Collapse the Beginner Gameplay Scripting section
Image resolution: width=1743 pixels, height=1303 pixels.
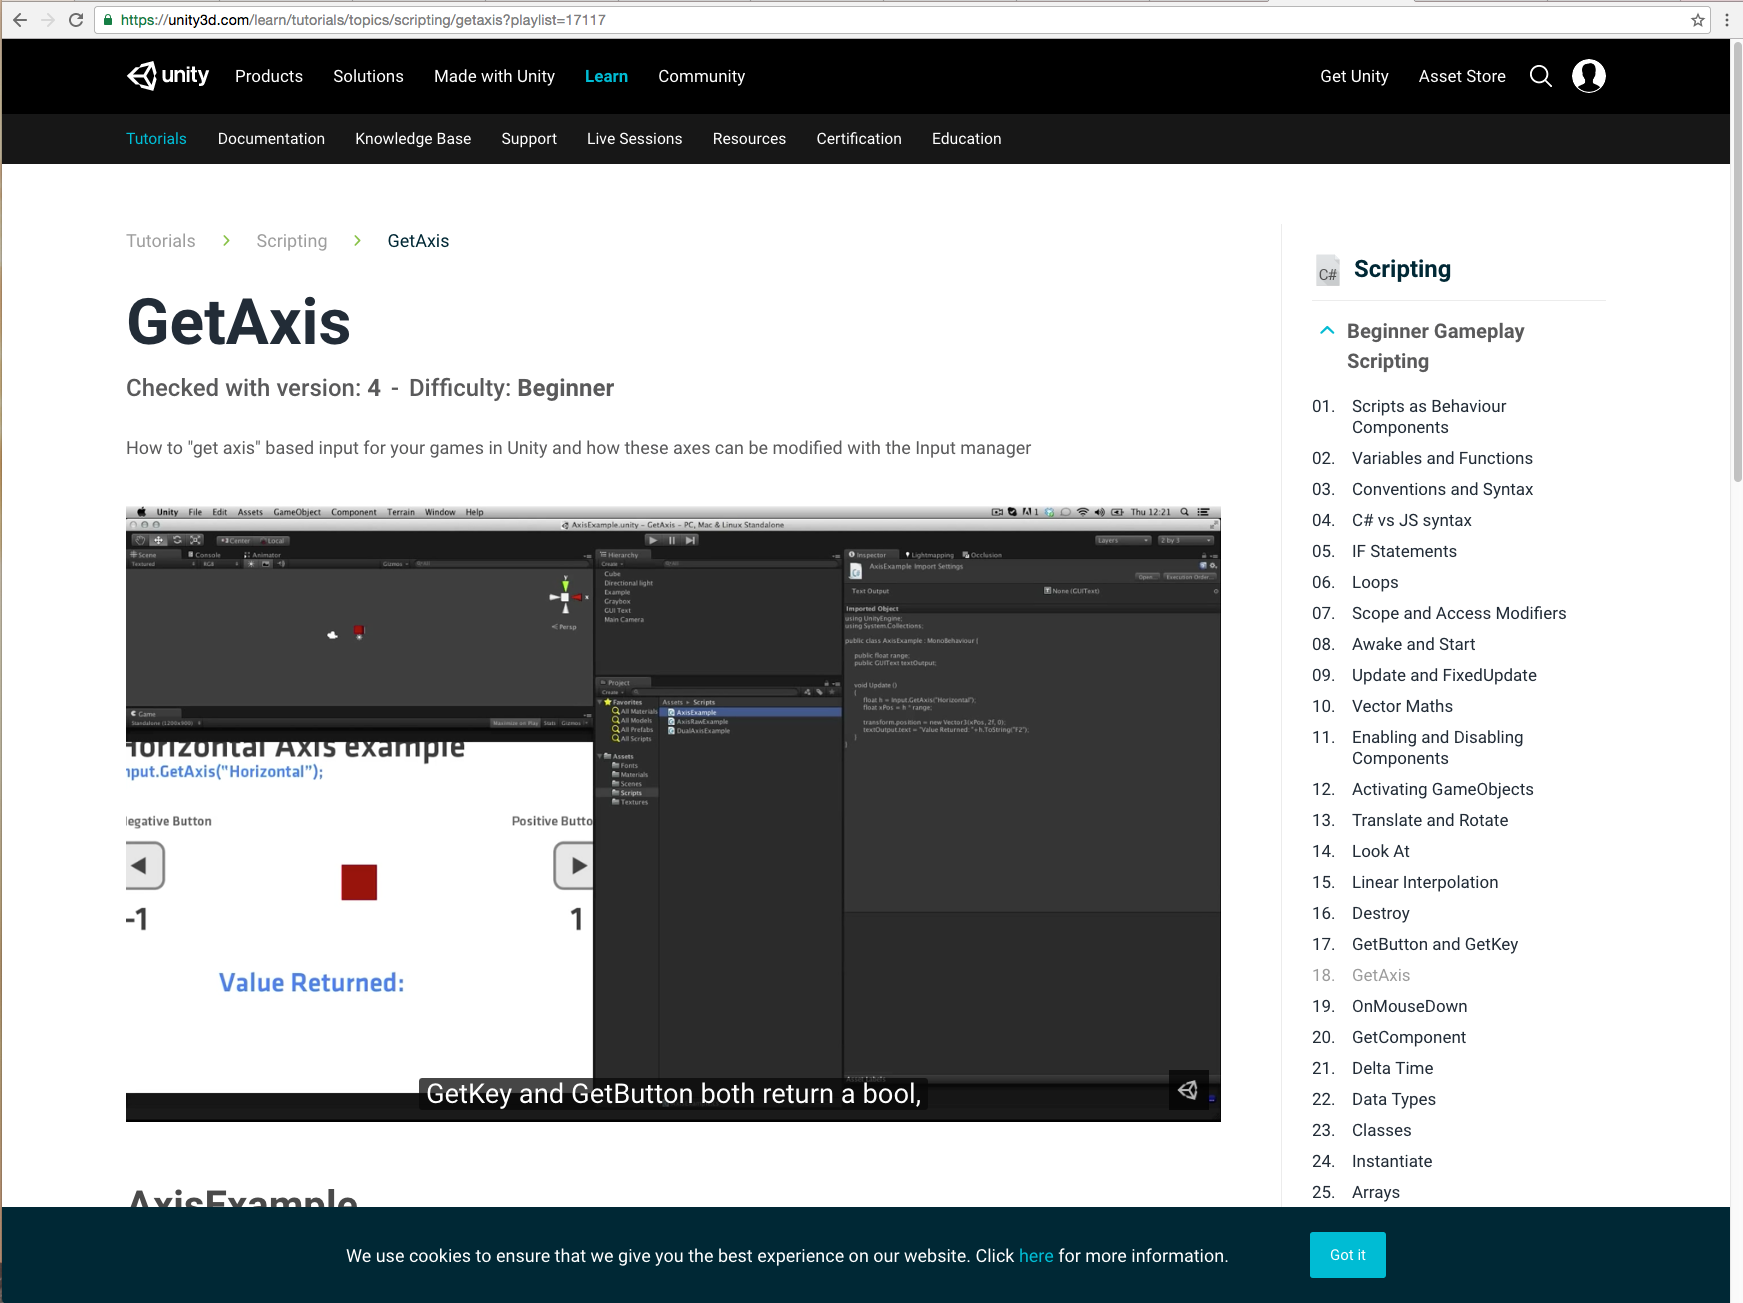click(1327, 331)
